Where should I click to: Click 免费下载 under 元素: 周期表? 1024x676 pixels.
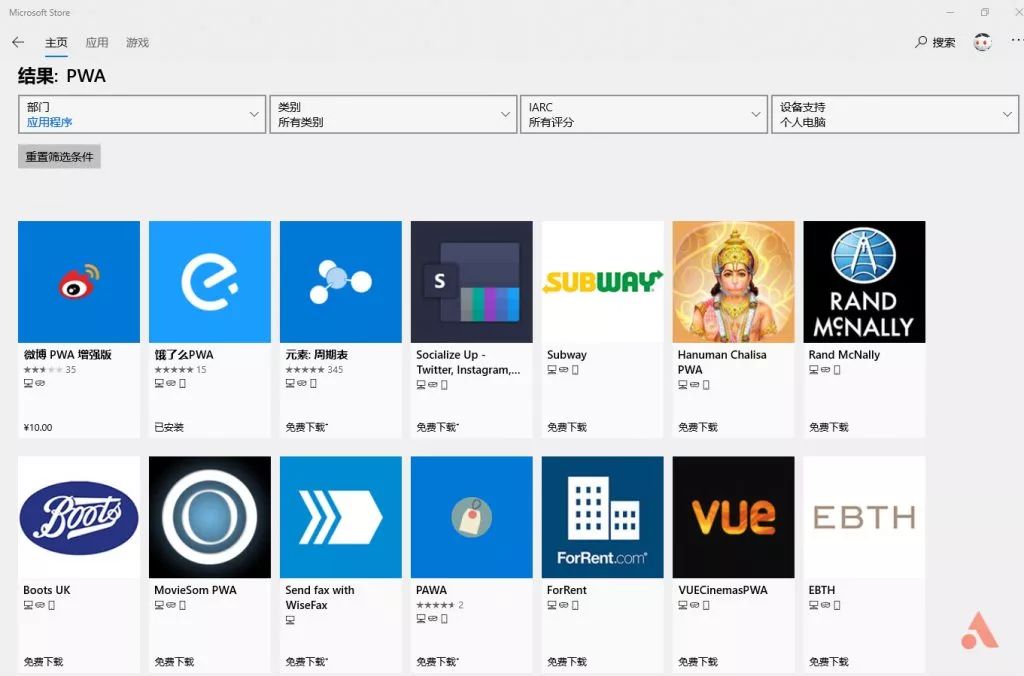(x=306, y=427)
